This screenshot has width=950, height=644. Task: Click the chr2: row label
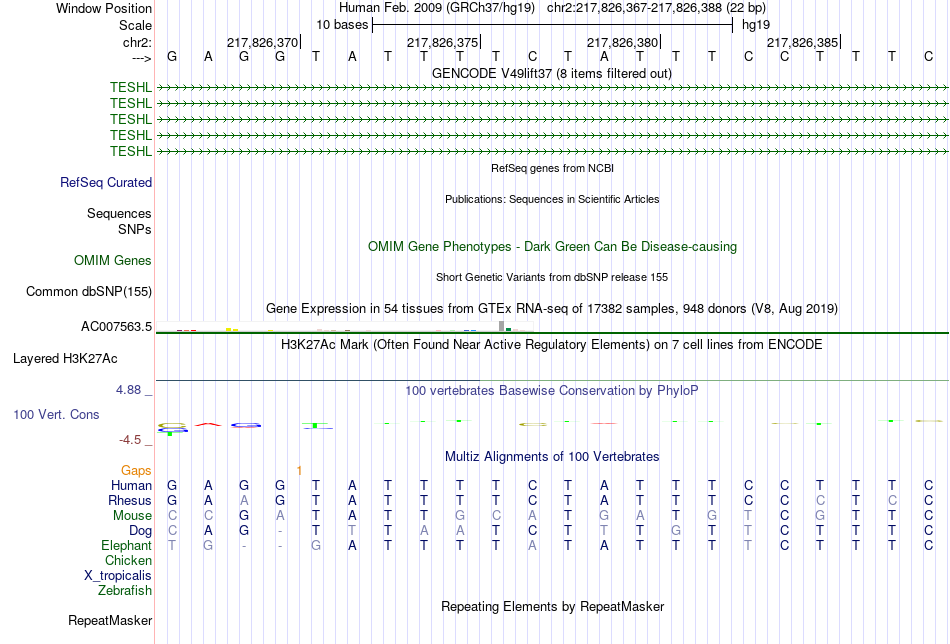138,42
